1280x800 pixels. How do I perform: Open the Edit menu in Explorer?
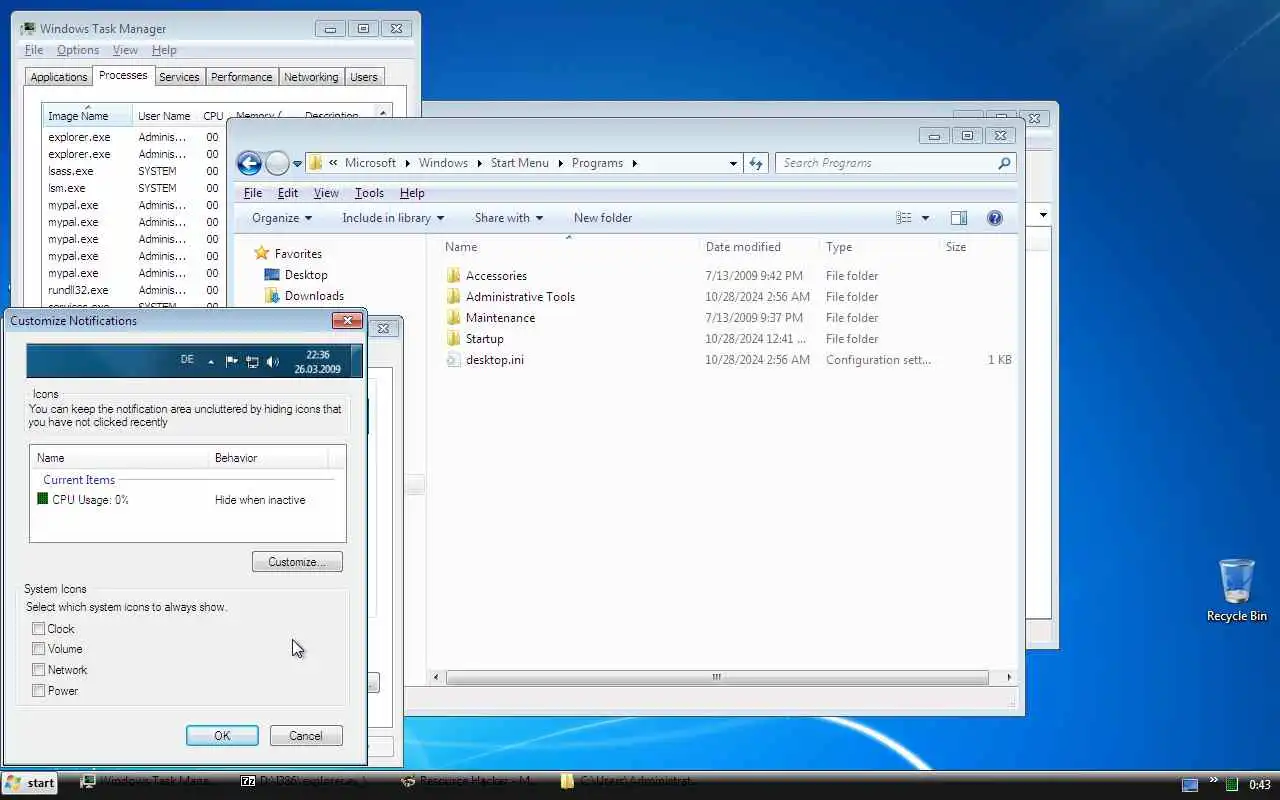click(x=288, y=193)
